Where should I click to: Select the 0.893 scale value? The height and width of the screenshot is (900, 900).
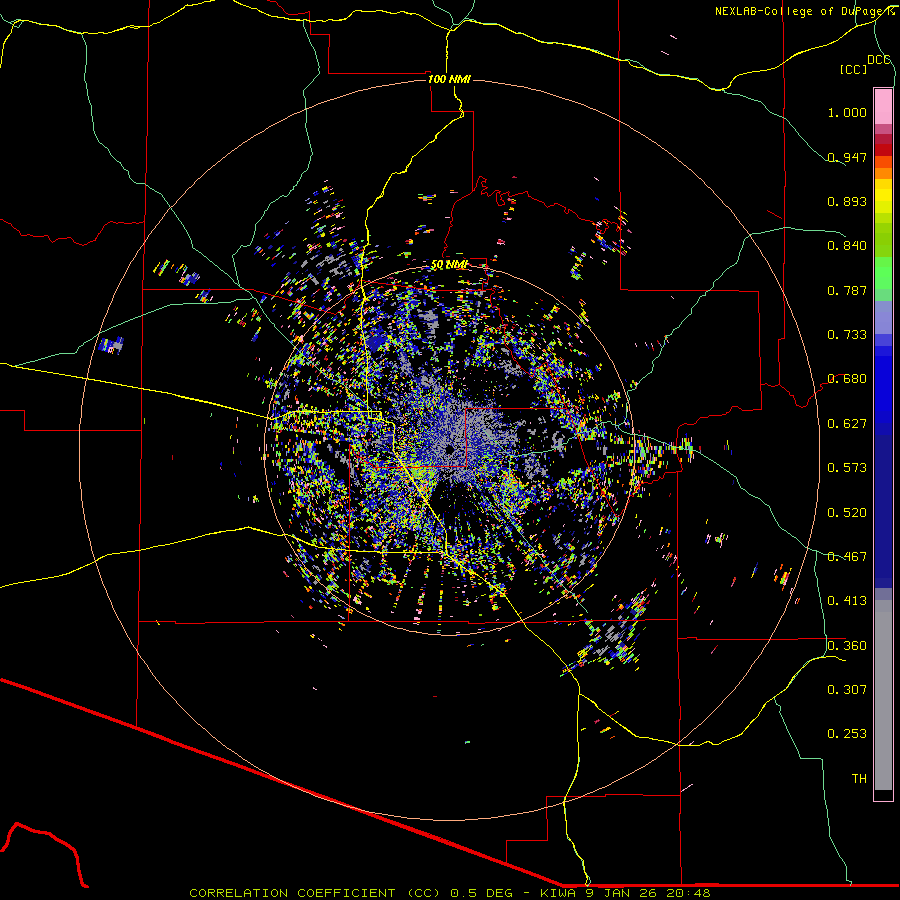[x=847, y=201]
